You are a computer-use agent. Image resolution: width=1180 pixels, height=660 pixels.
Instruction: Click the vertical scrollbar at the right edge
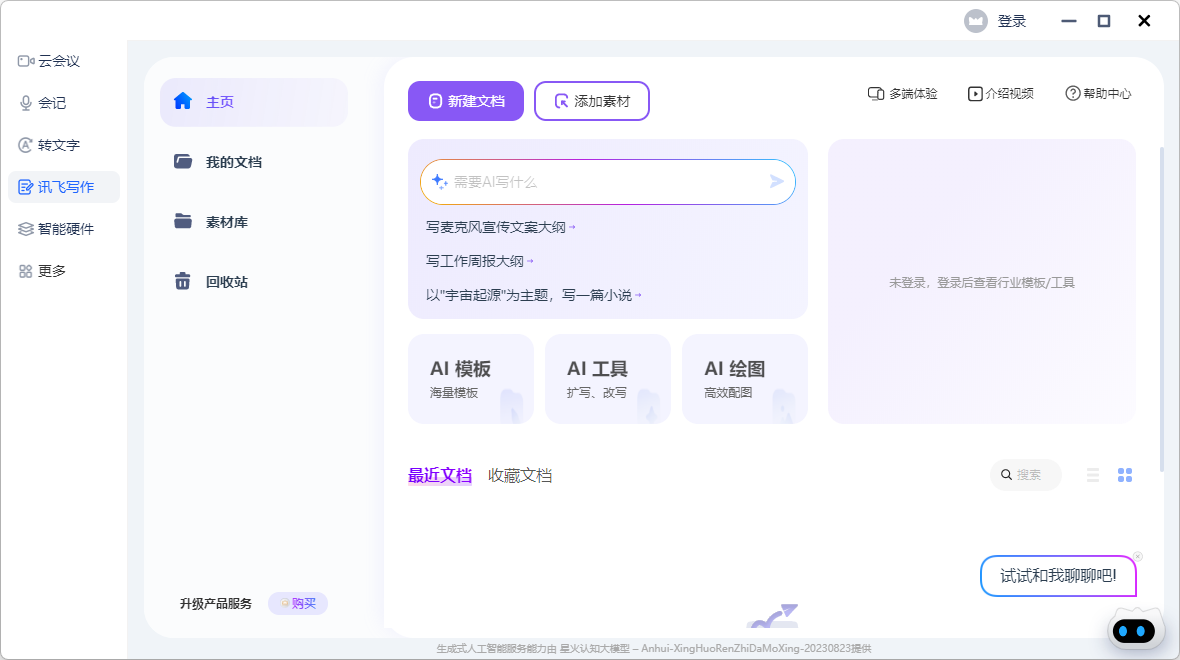coord(1163,309)
